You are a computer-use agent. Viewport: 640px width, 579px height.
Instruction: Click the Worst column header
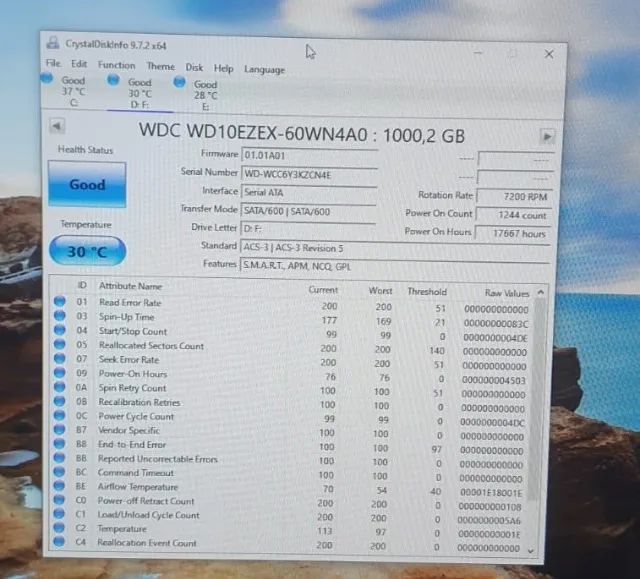(x=380, y=291)
